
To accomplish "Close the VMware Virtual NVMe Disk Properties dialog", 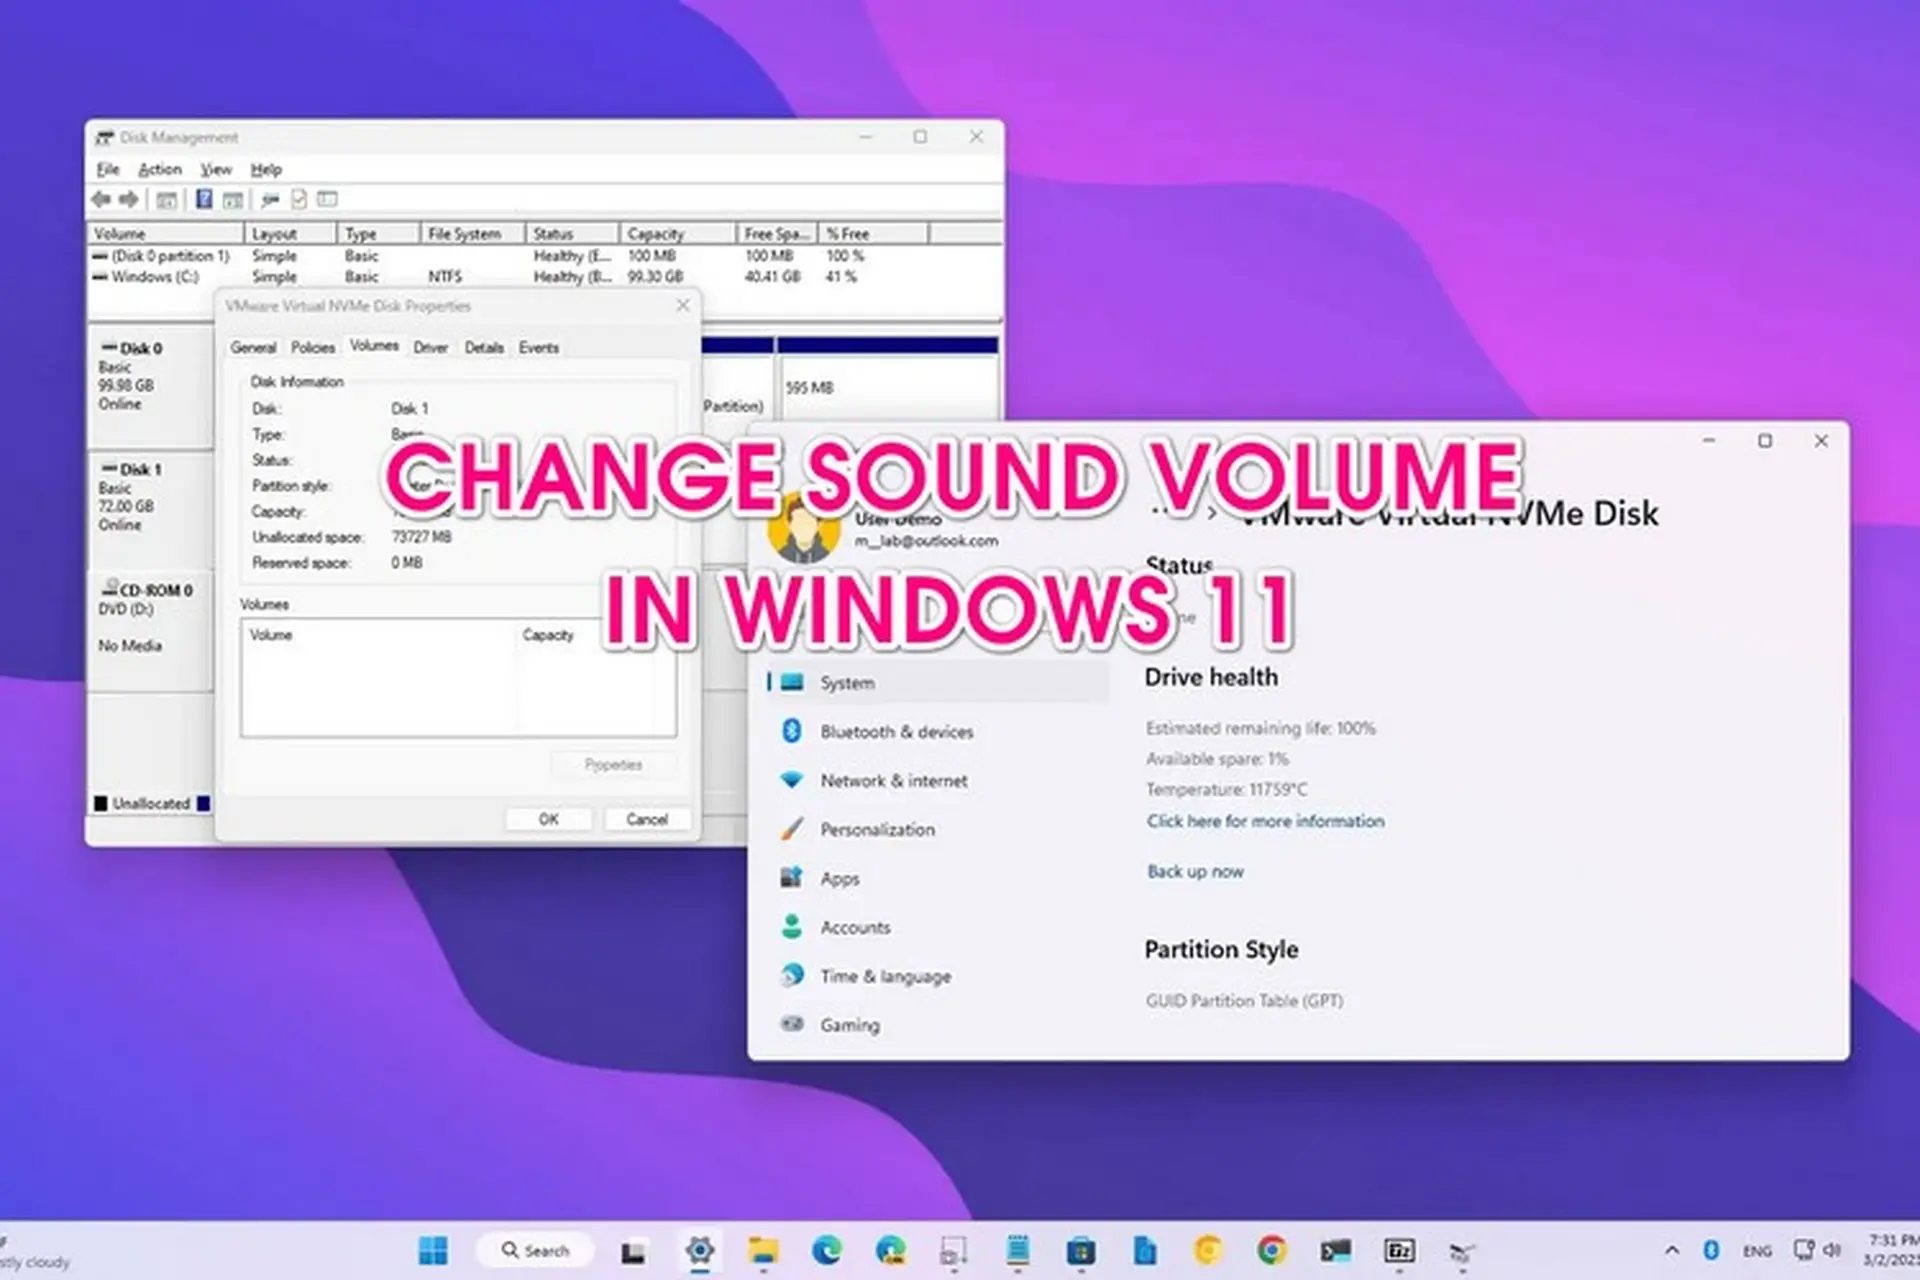I will pyautogui.click(x=683, y=305).
